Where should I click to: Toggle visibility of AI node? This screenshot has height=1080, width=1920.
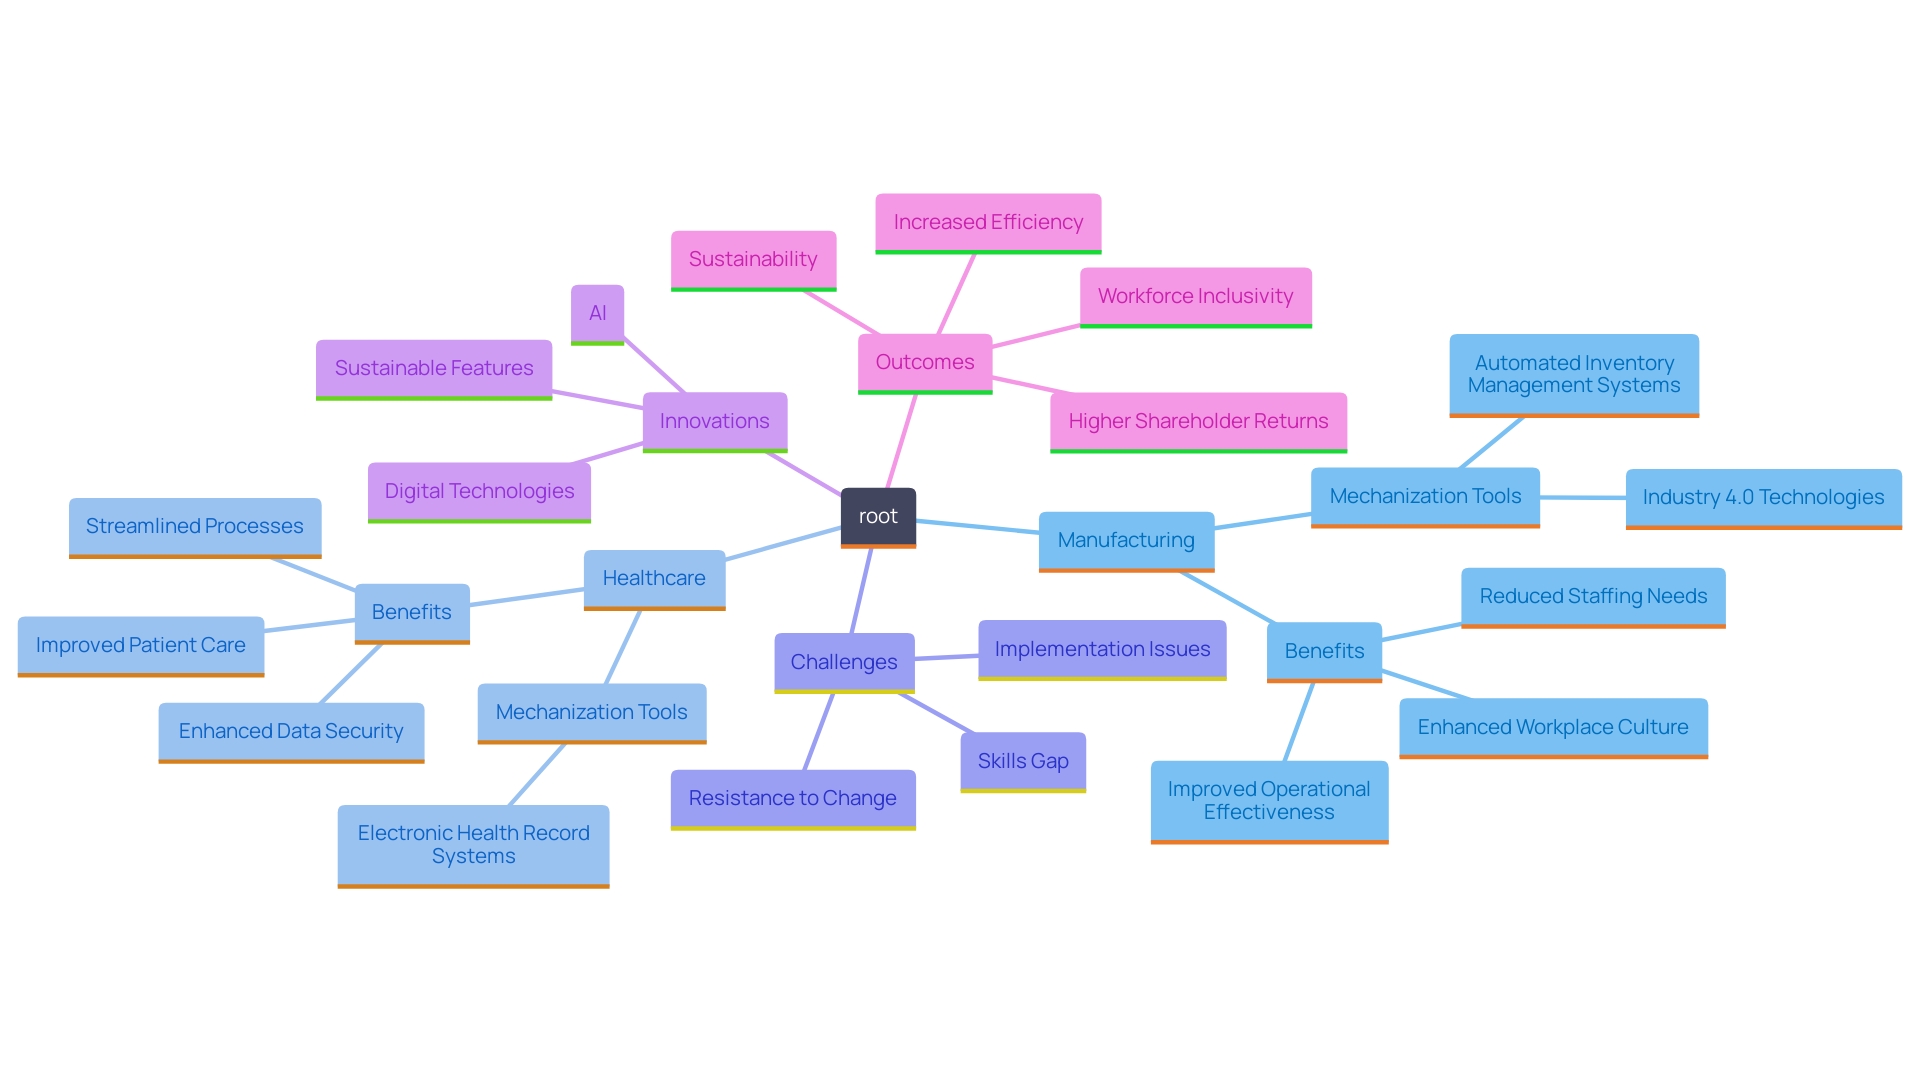pos(596,311)
